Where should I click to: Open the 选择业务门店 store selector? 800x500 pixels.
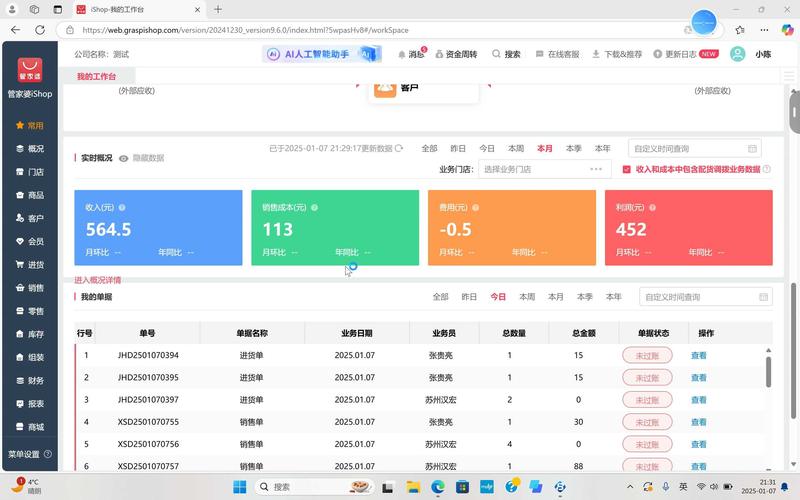pyautogui.click(x=544, y=169)
